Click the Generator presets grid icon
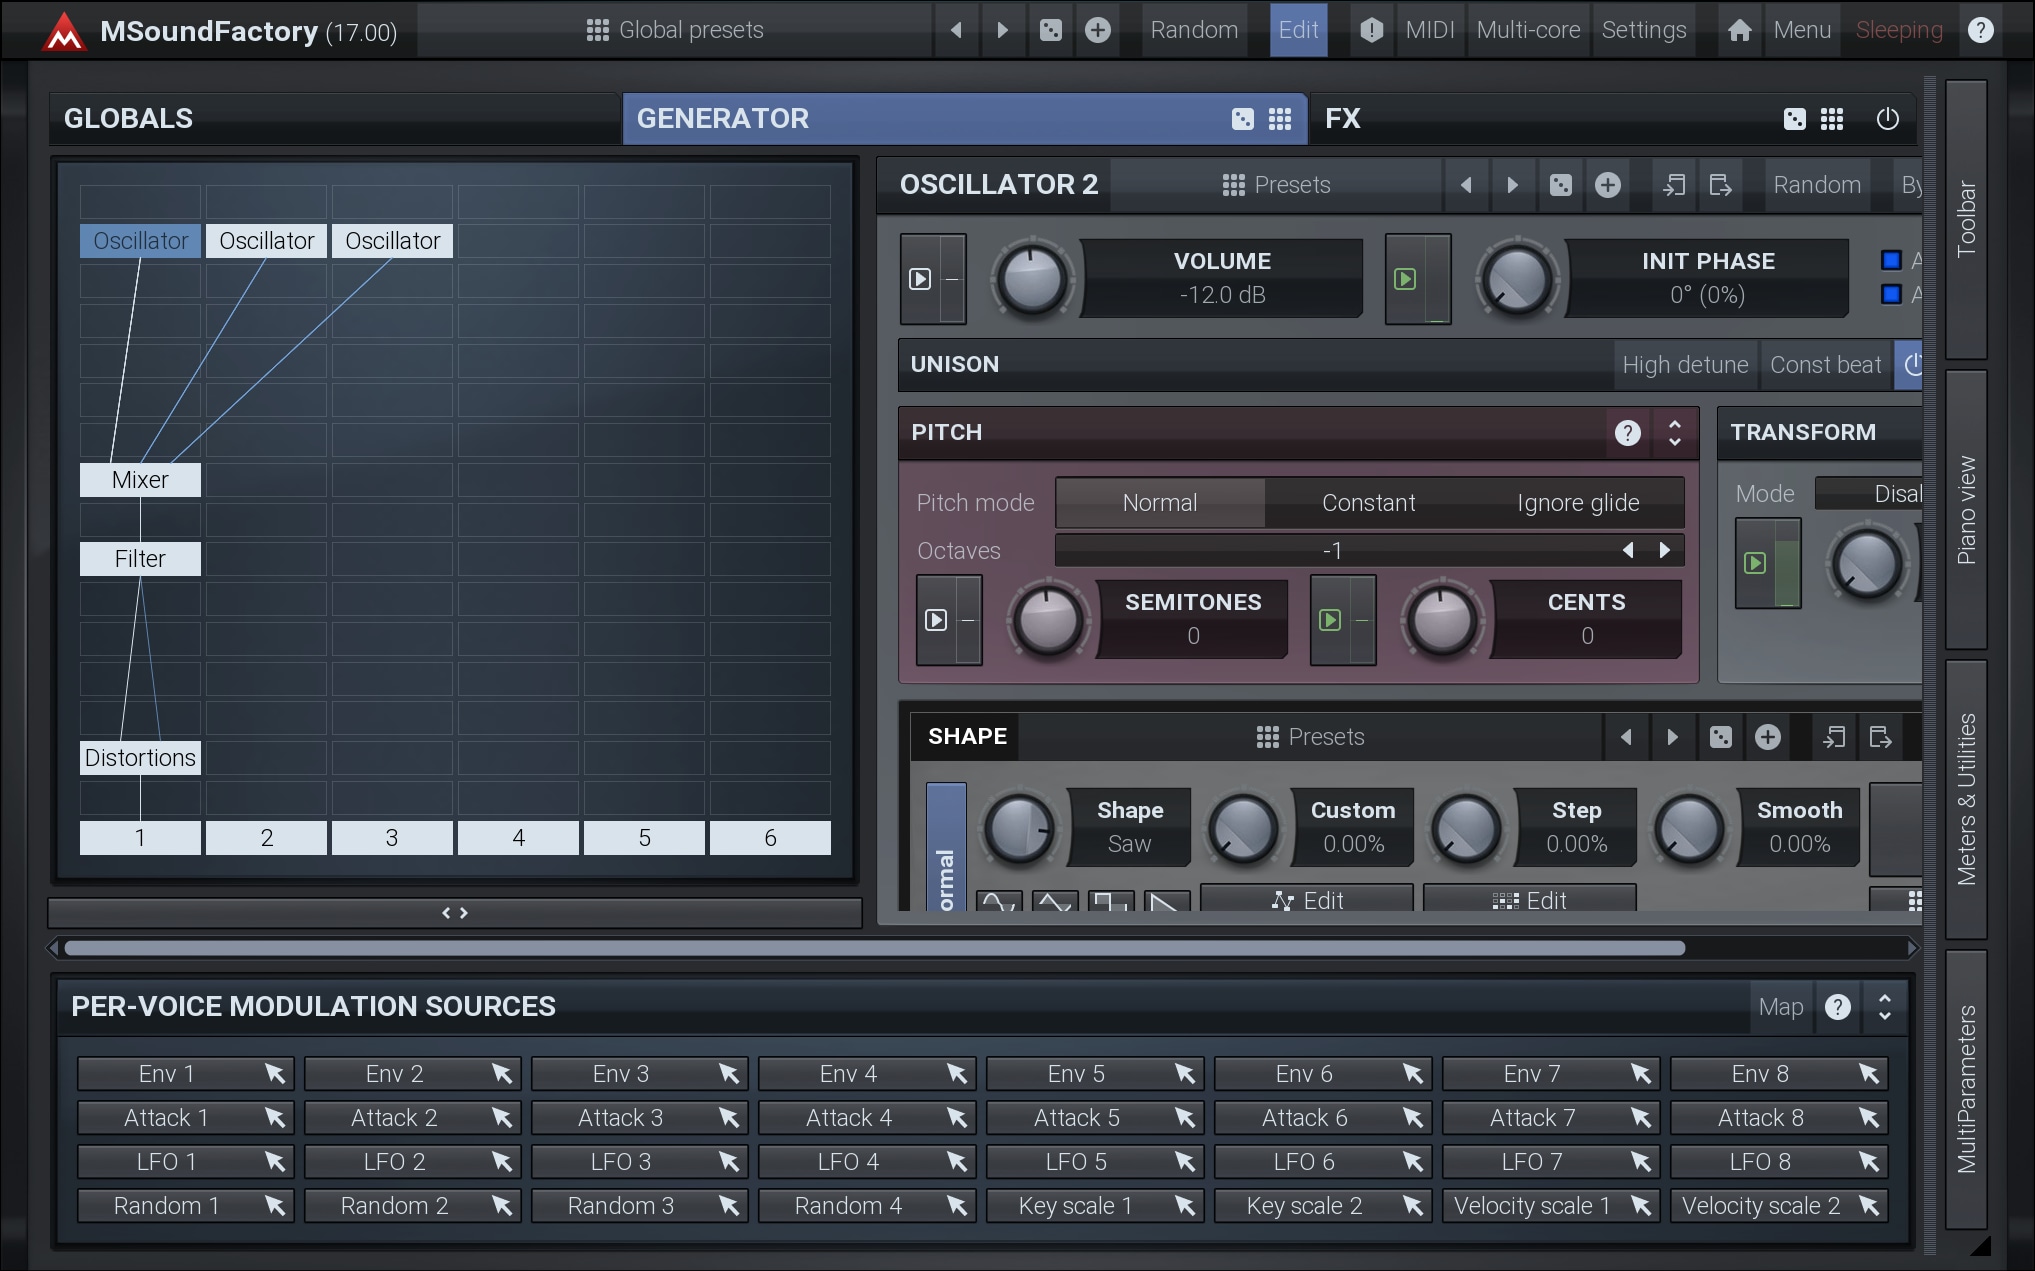This screenshot has height=1271, width=2035. (1280, 119)
